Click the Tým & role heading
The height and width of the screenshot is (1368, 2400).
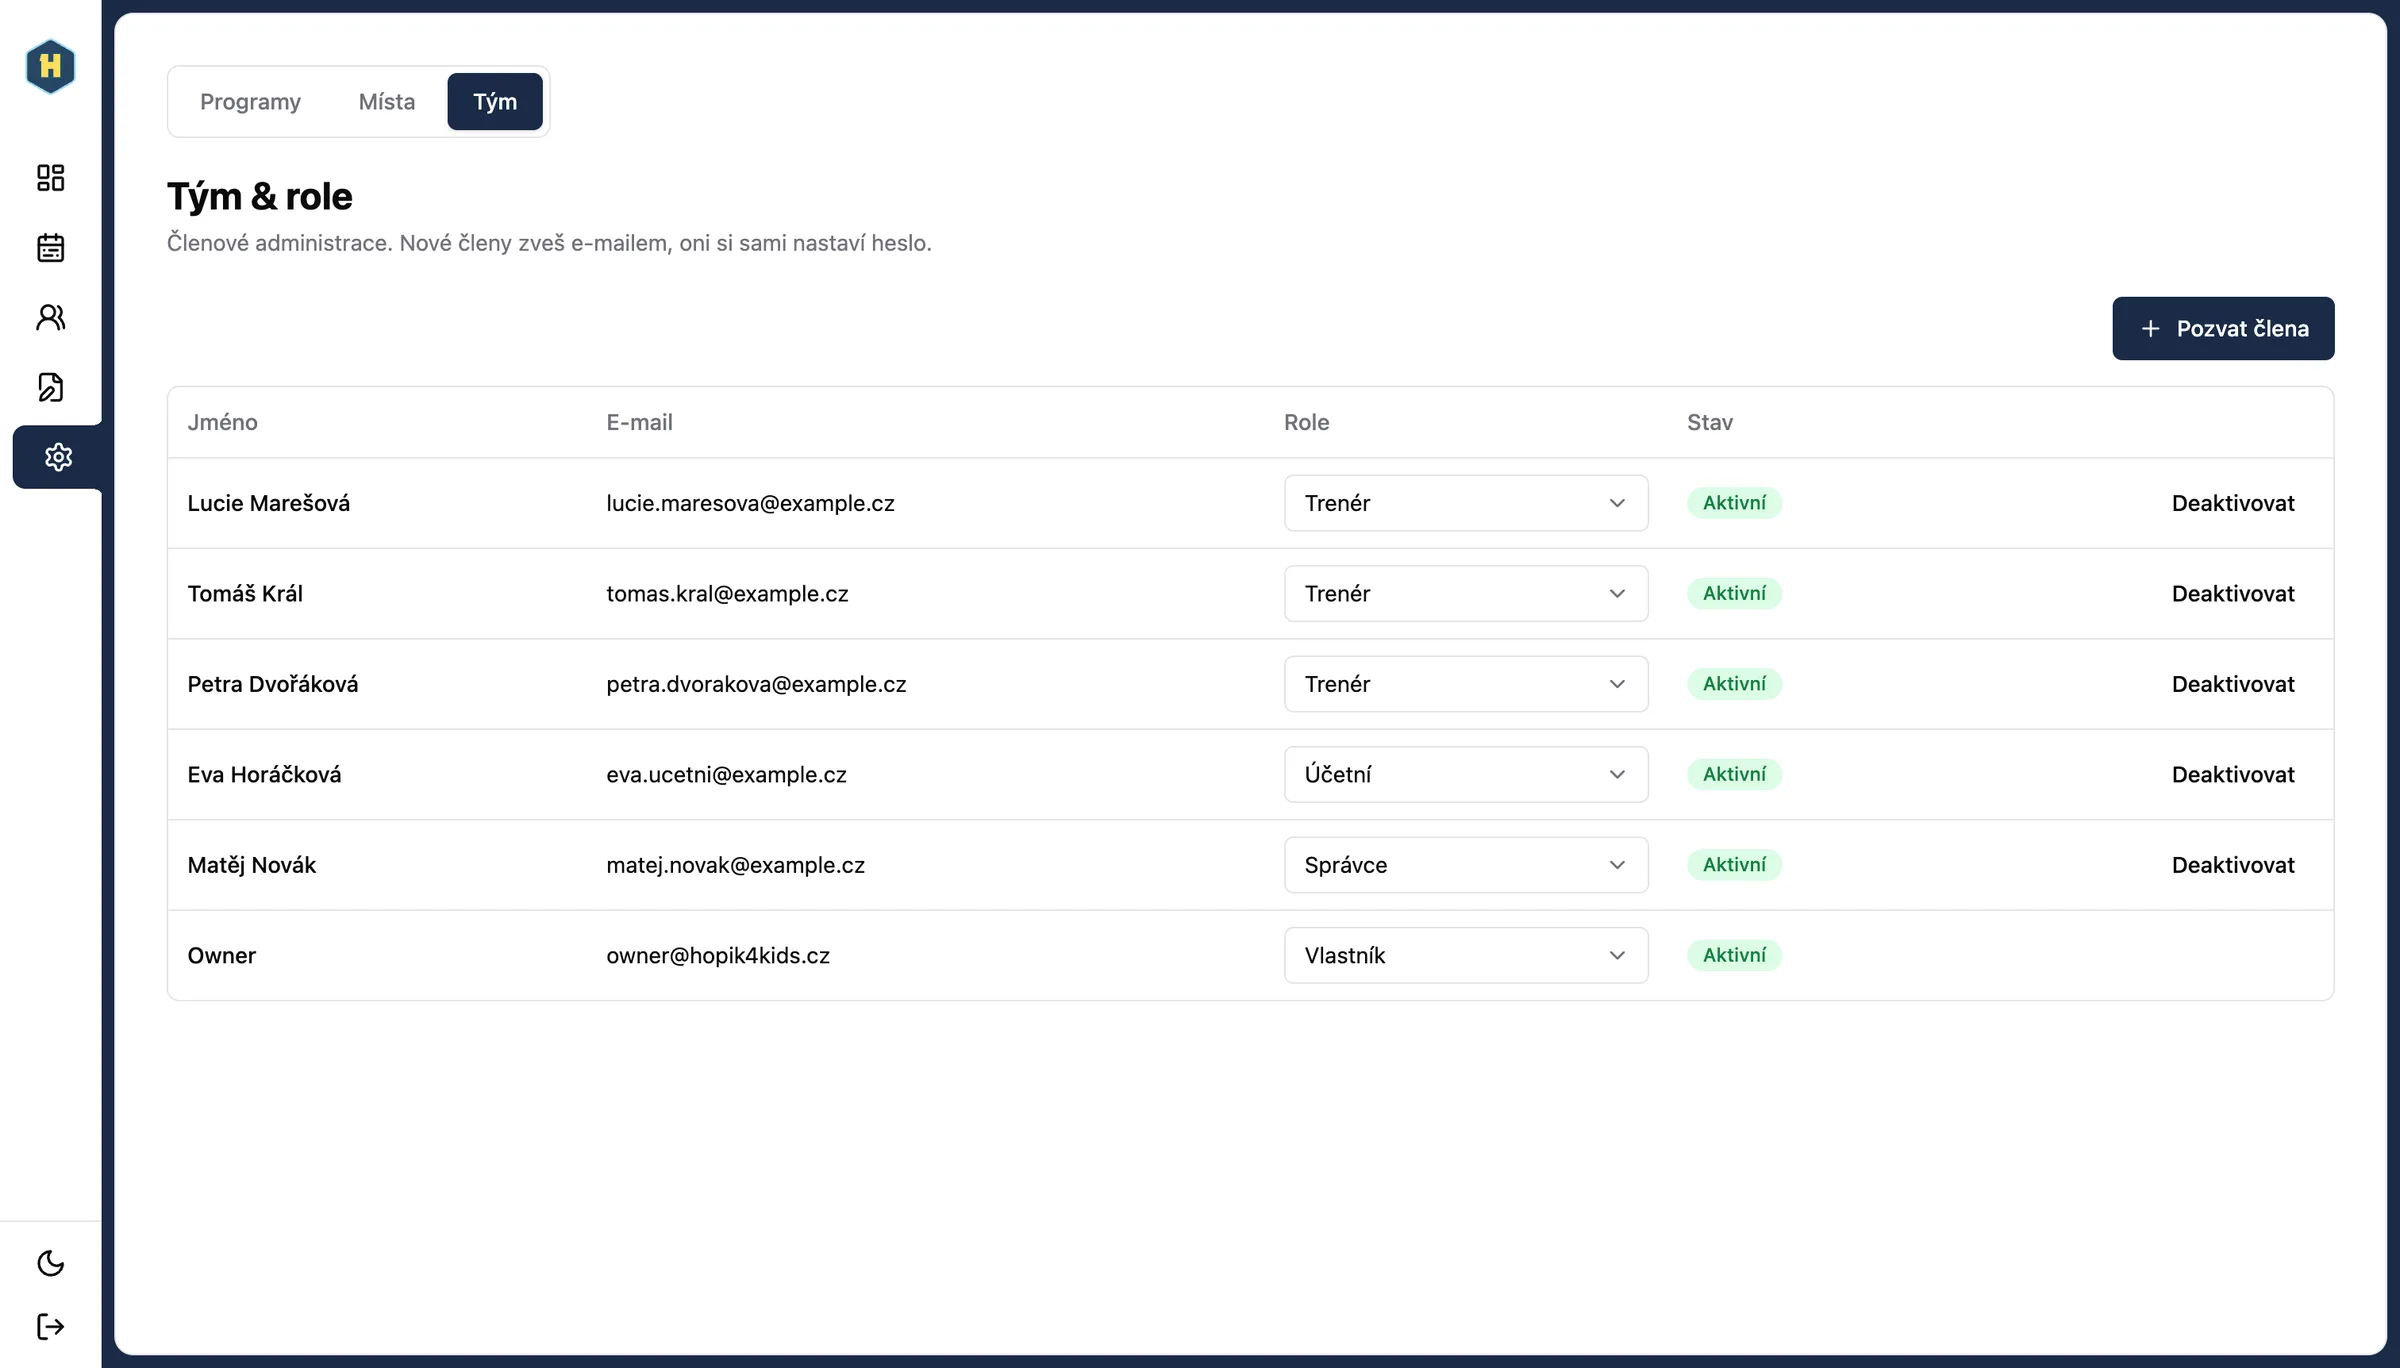pyautogui.click(x=259, y=196)
